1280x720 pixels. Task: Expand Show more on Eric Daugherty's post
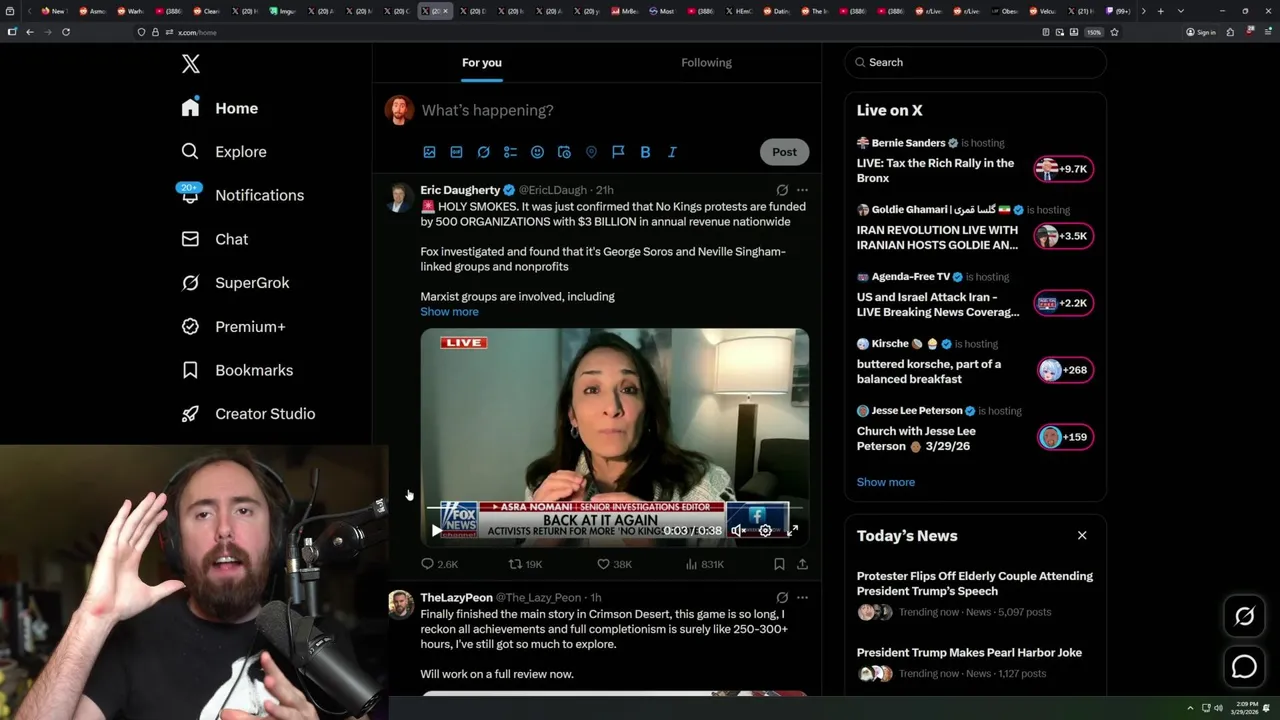click(449, 312)
